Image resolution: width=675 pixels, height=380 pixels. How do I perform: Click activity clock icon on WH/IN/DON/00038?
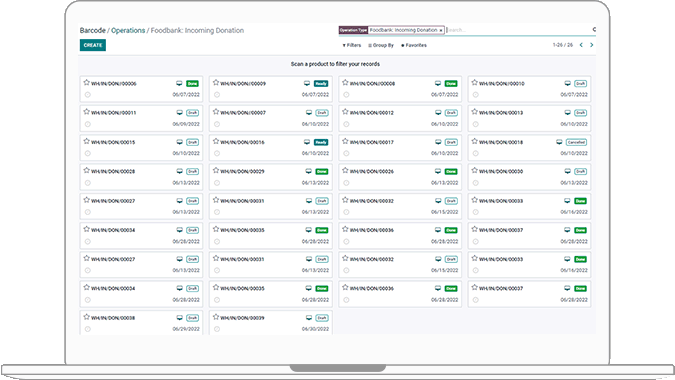(x=88, y=329)
